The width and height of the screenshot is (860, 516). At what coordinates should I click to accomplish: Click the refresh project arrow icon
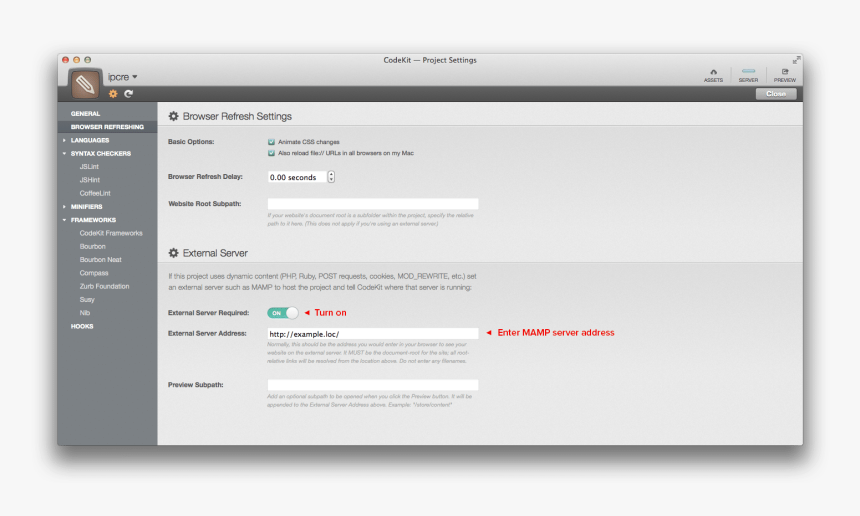coord(128,94)
